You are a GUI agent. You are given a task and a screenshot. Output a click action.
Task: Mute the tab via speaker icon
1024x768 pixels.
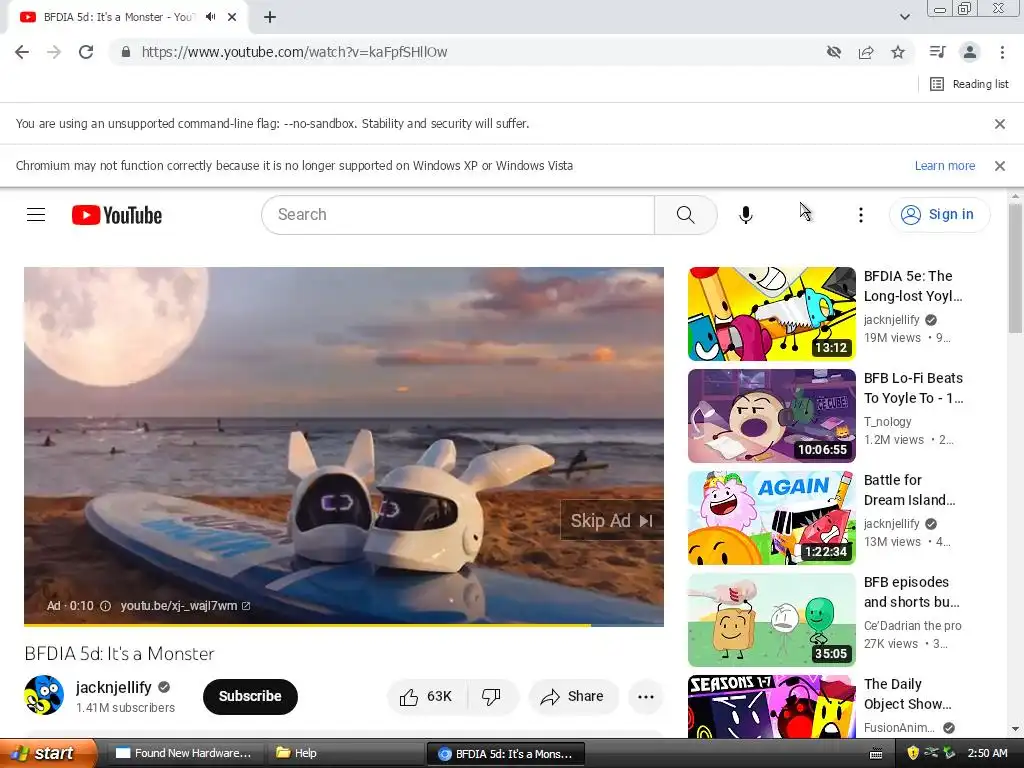pyautogui.click(x=210, y=17)
